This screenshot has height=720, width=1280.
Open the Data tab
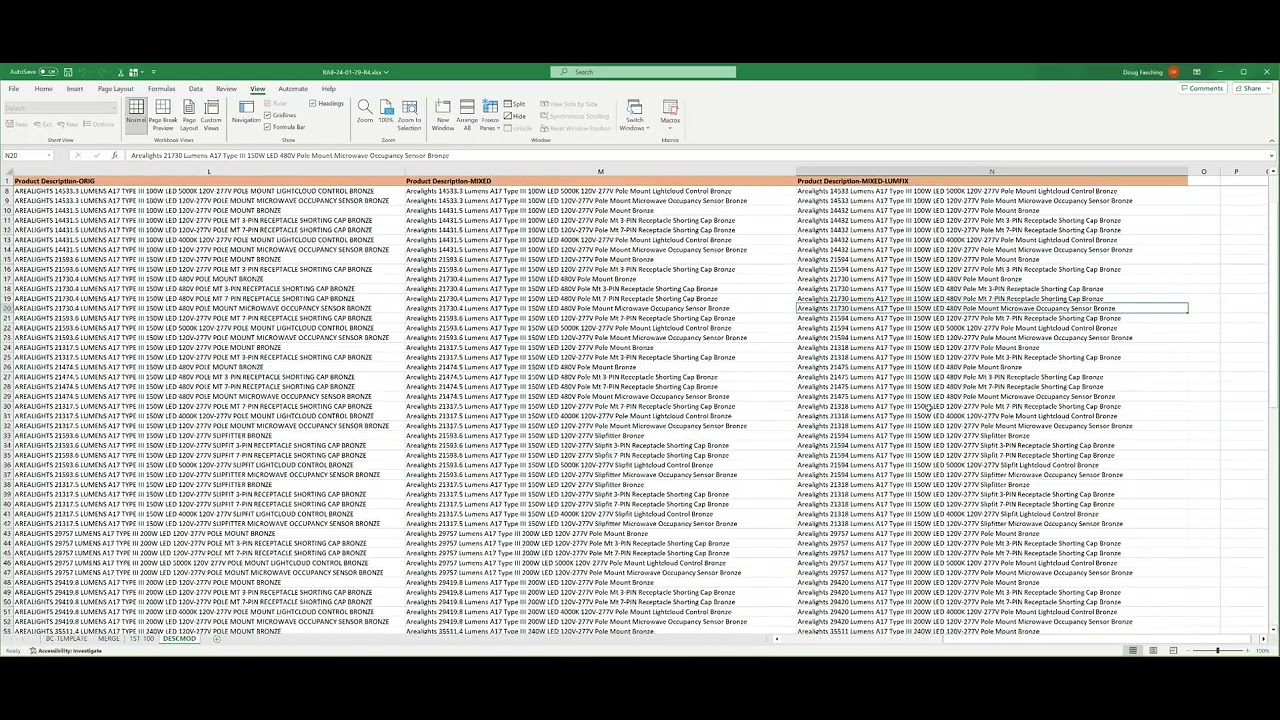(x=196, y=89)
